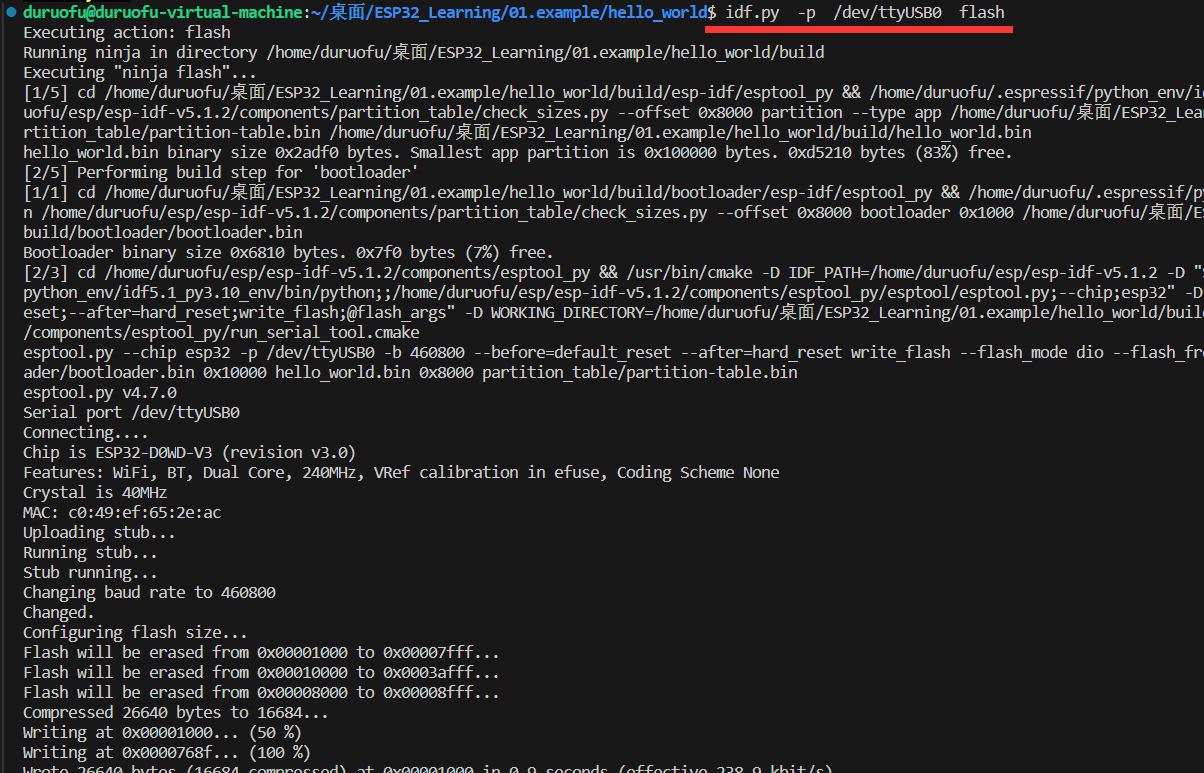Click the 'Chip is ESP32-D0WD-V3' line

coord(189,452)
